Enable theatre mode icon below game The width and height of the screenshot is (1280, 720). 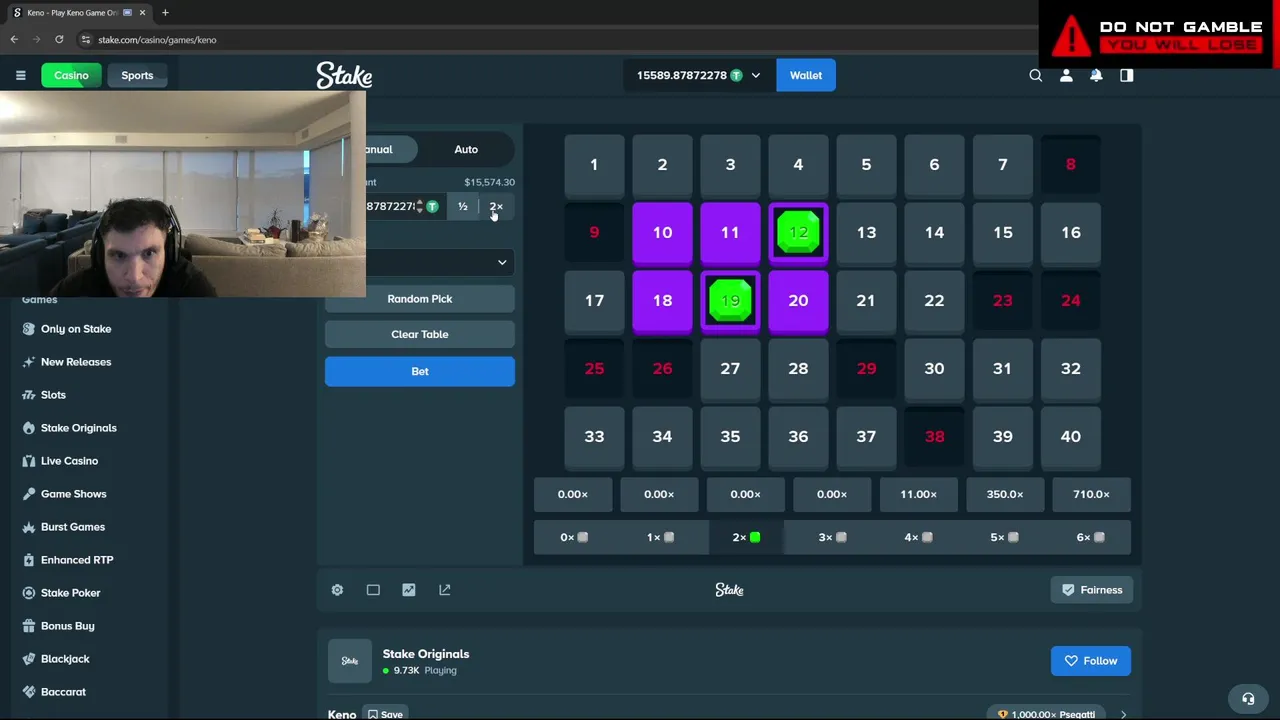373,590
